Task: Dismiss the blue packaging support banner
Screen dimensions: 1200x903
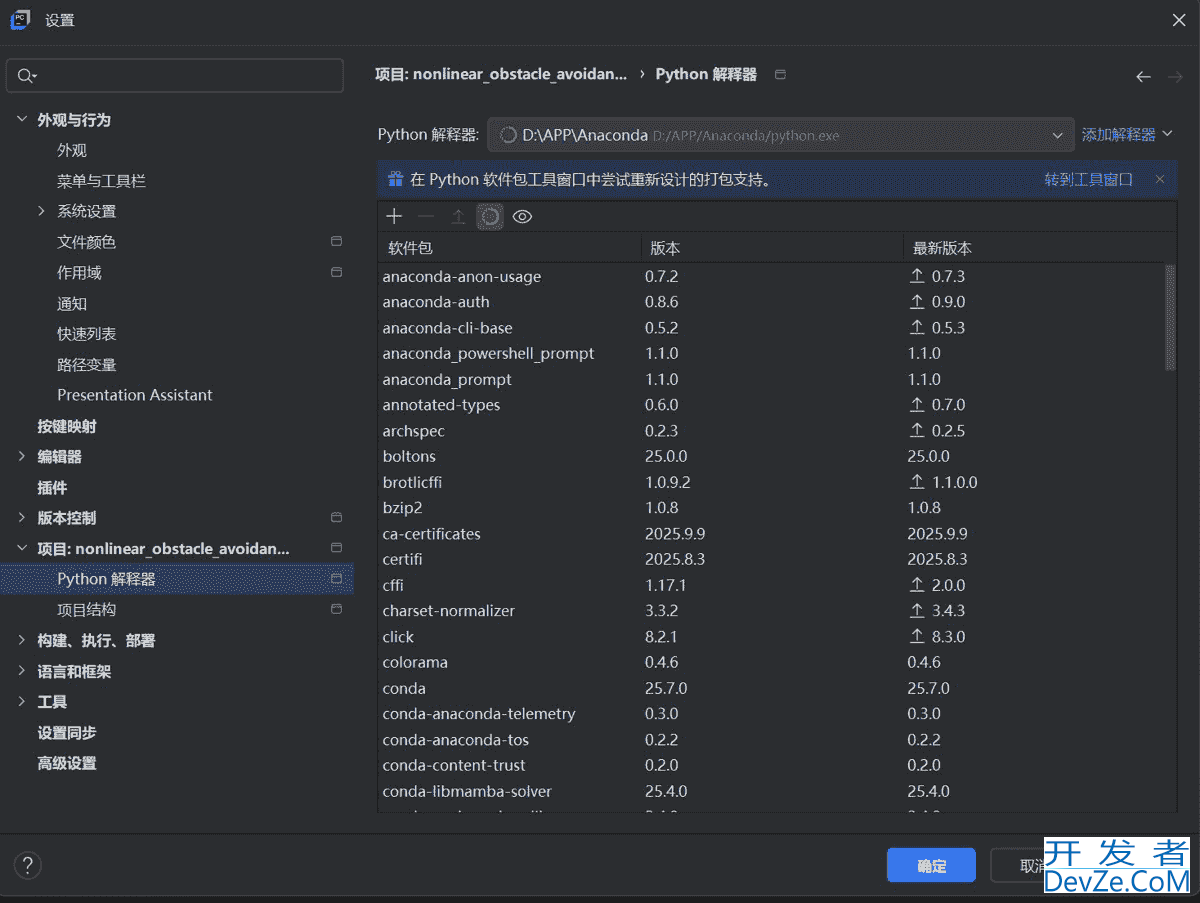Action: tap(1160, 180)
